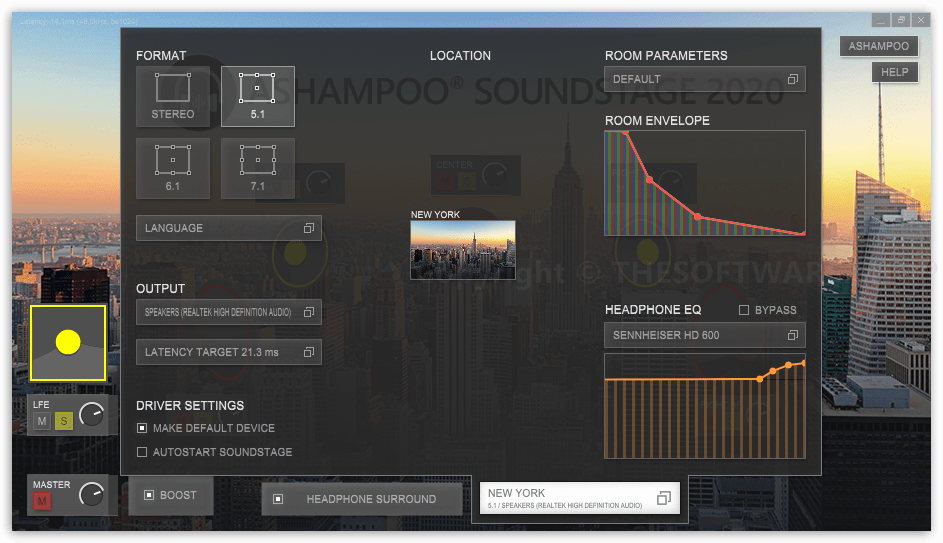The width and height of the screenshot is (943, 543).
Task: Toggle the Headphone Surround checkbox
Action: click(x=278, y=499)
